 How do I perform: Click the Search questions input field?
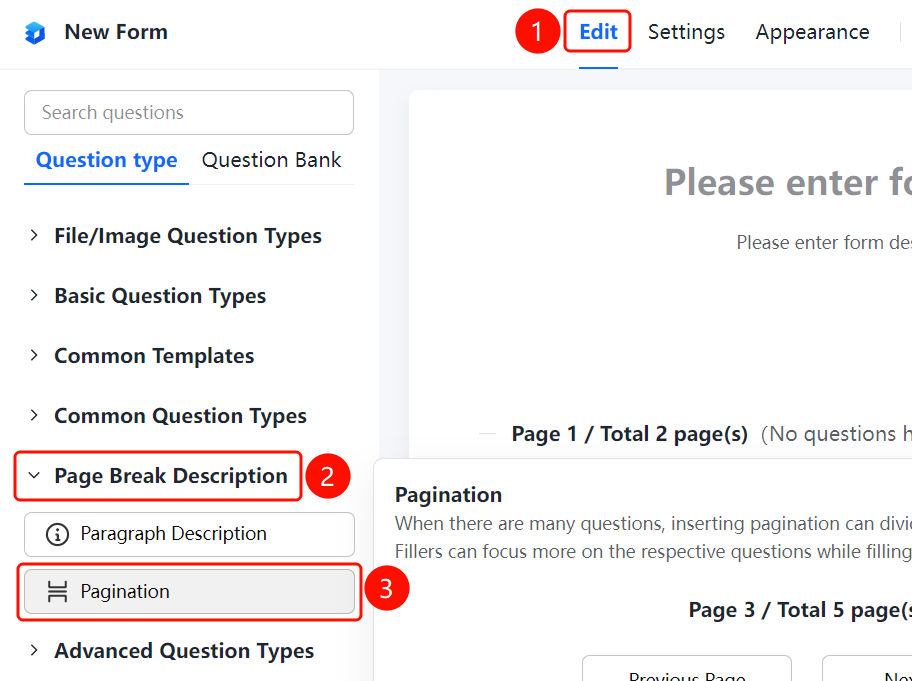(x=189, y=112)
